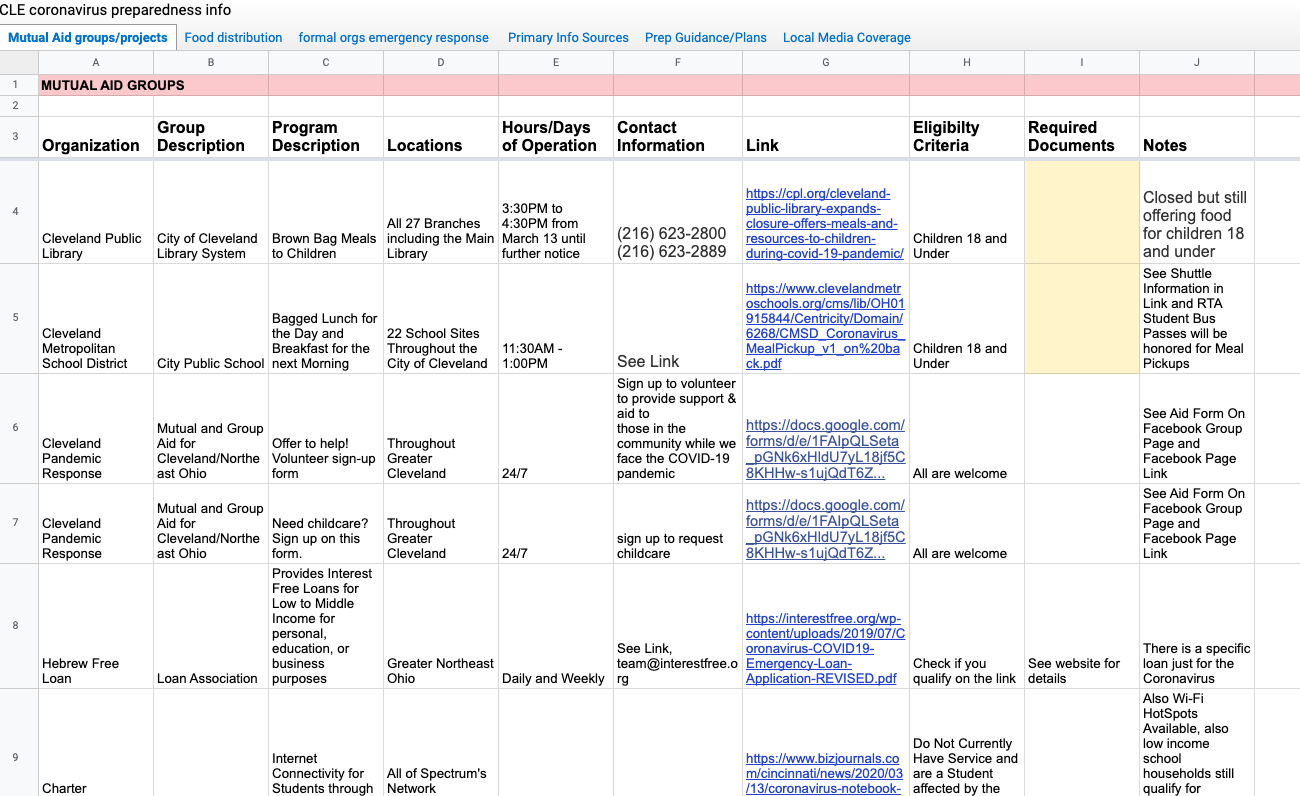The image size is (1300, 796).
Task: Click the Brown Bag Meals to Children cell
Action: point(326,212)
